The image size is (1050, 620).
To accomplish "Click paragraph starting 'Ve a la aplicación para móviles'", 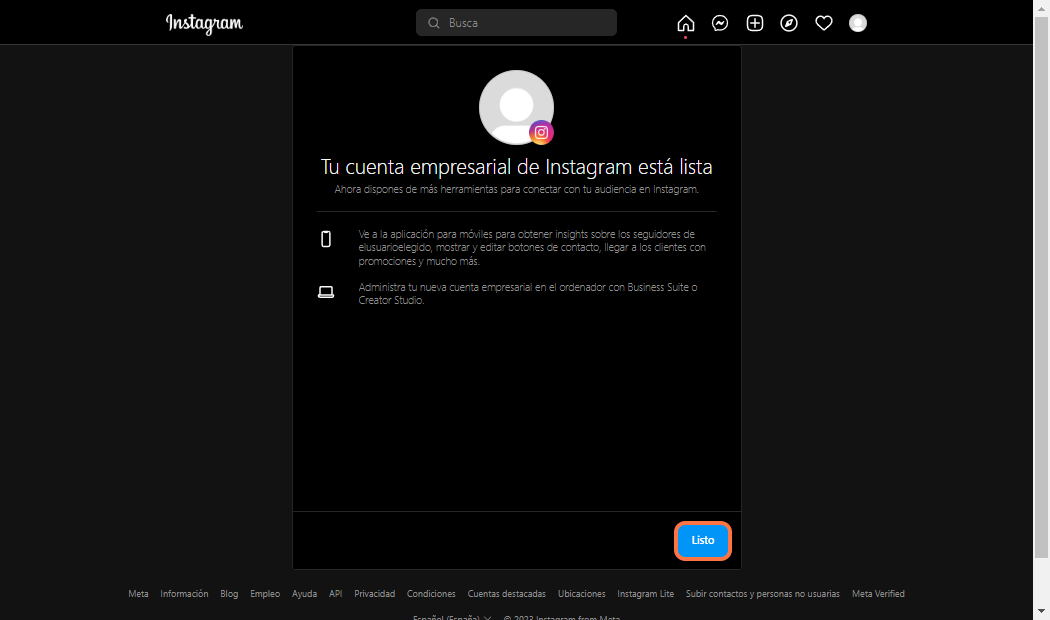I will pos(532,248).
